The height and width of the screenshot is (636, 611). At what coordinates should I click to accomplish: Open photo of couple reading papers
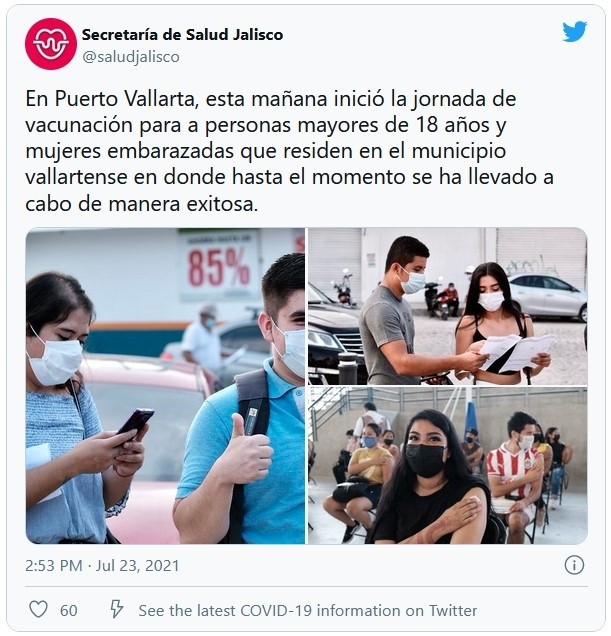pyautogui.click(x=447, y=306)
